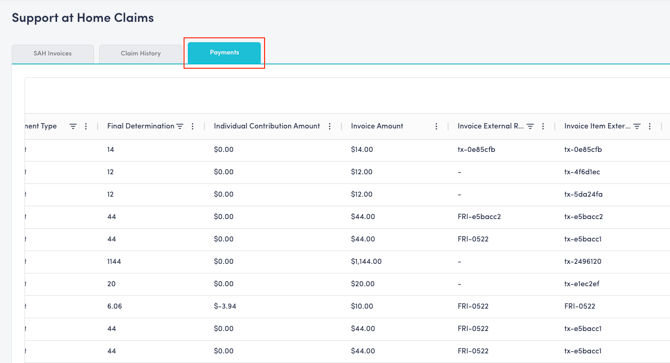
Task: Open Invoice Item Exter... column menu dots
Action: (x=650, y=126)
